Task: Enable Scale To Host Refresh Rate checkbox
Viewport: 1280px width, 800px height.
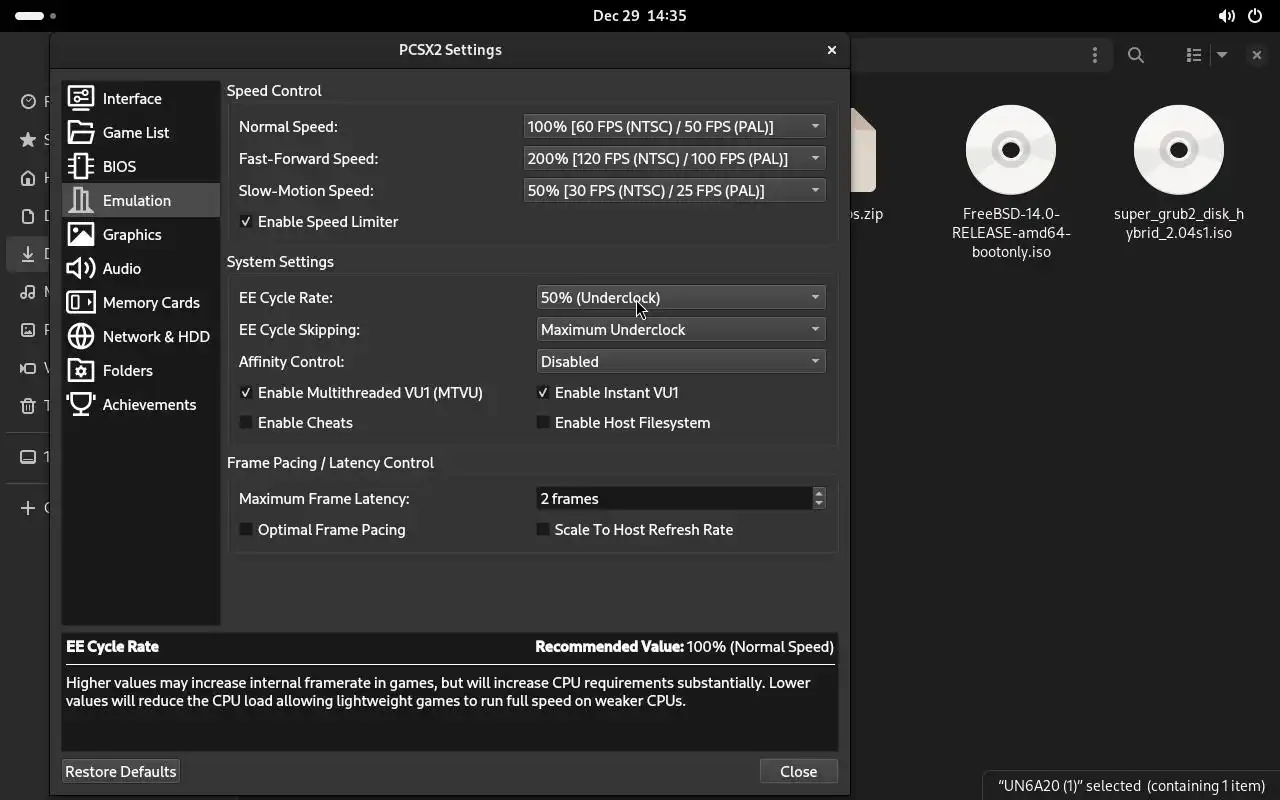Action: pyautogui.click(x=543, y=530)
